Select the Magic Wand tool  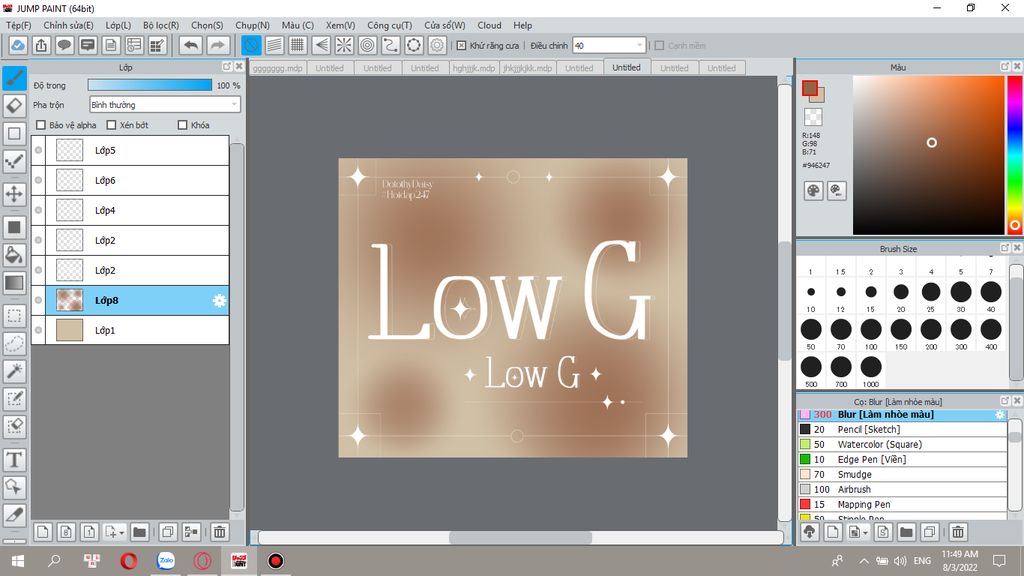tap(14, 371)
